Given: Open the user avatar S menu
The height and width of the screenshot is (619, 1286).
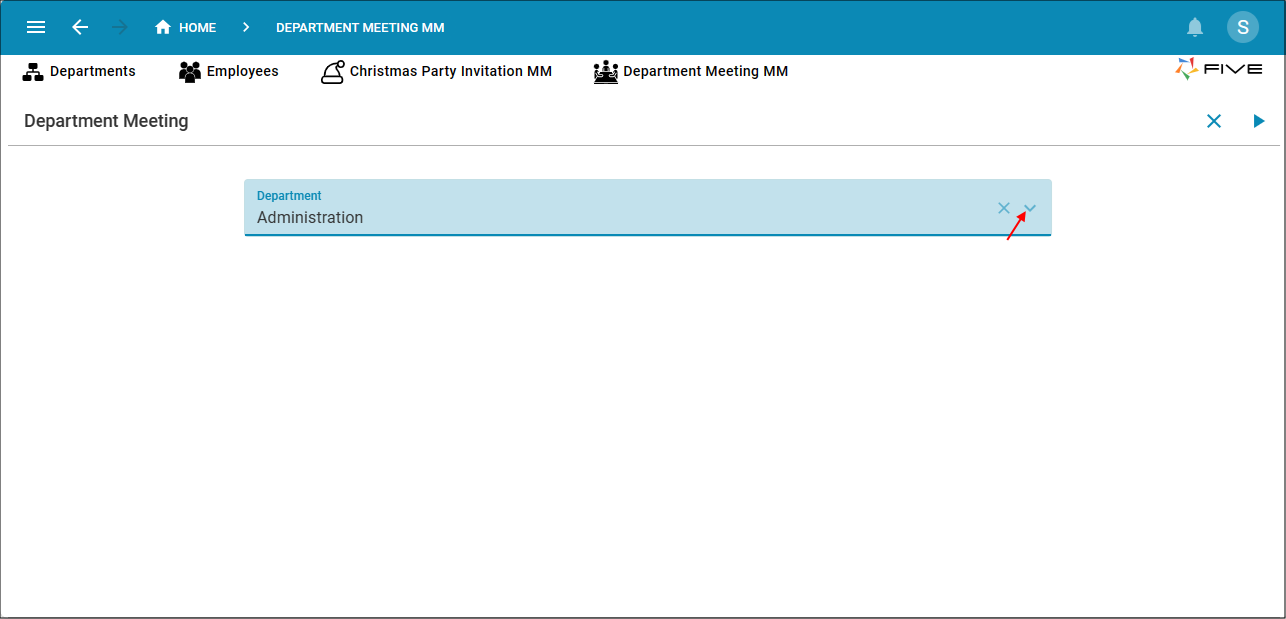Looking at the screenshot, I should 1243,27.
